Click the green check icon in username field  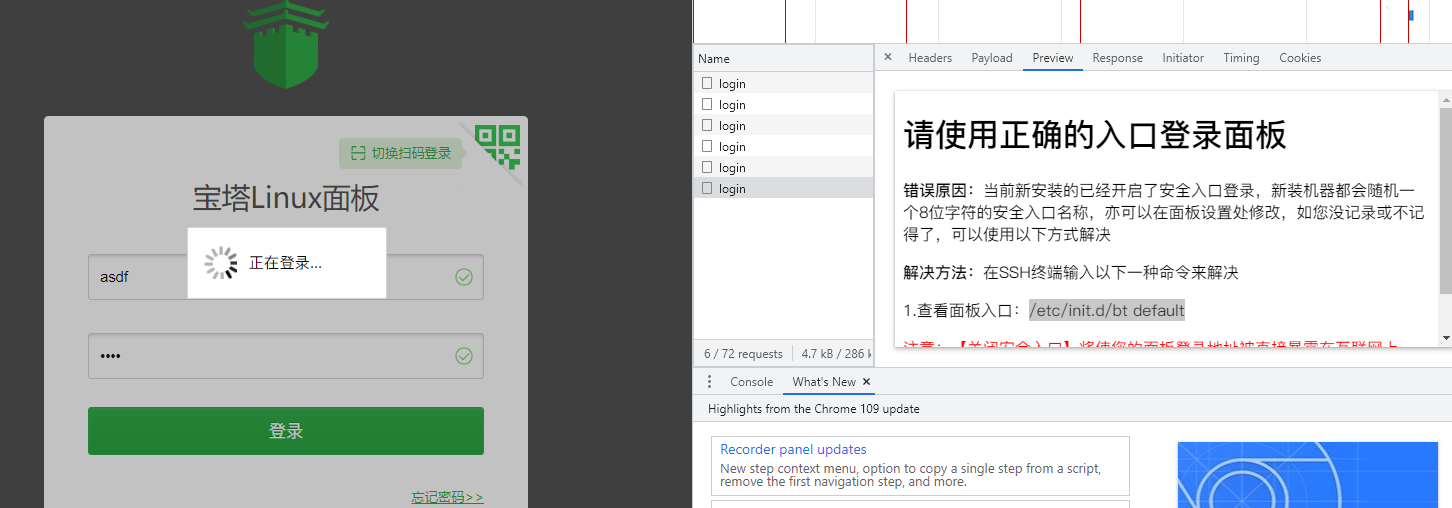click(464, 277)
